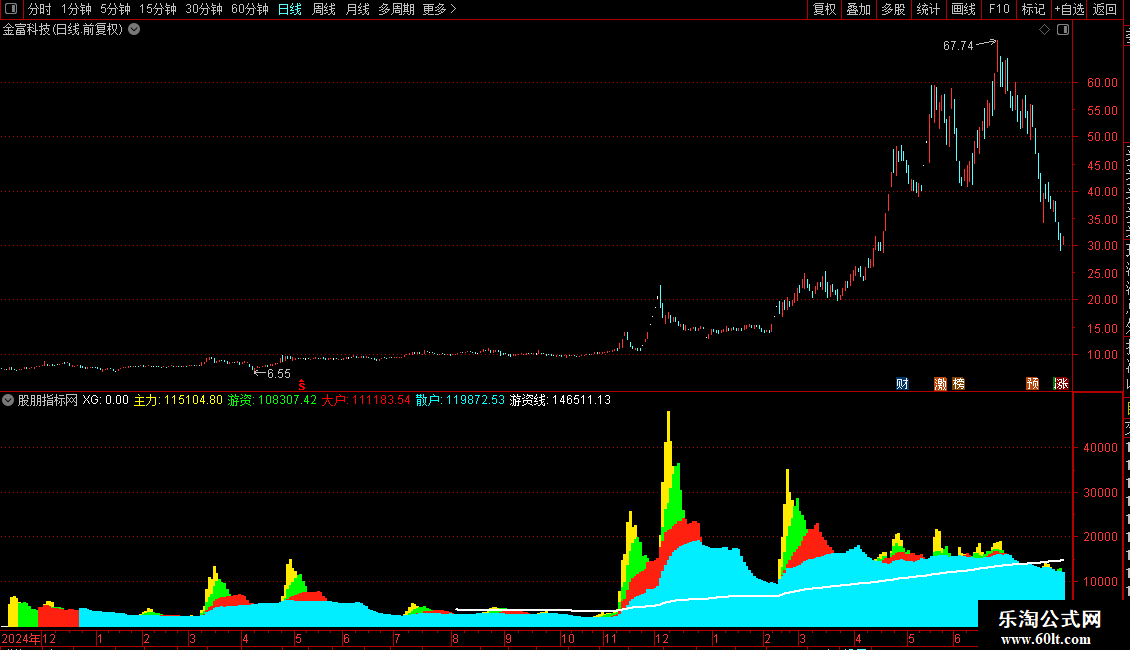Select the 5分钟 period
Image resolution: width=1130 pixels, height=650 pixels.
(115, 9)
